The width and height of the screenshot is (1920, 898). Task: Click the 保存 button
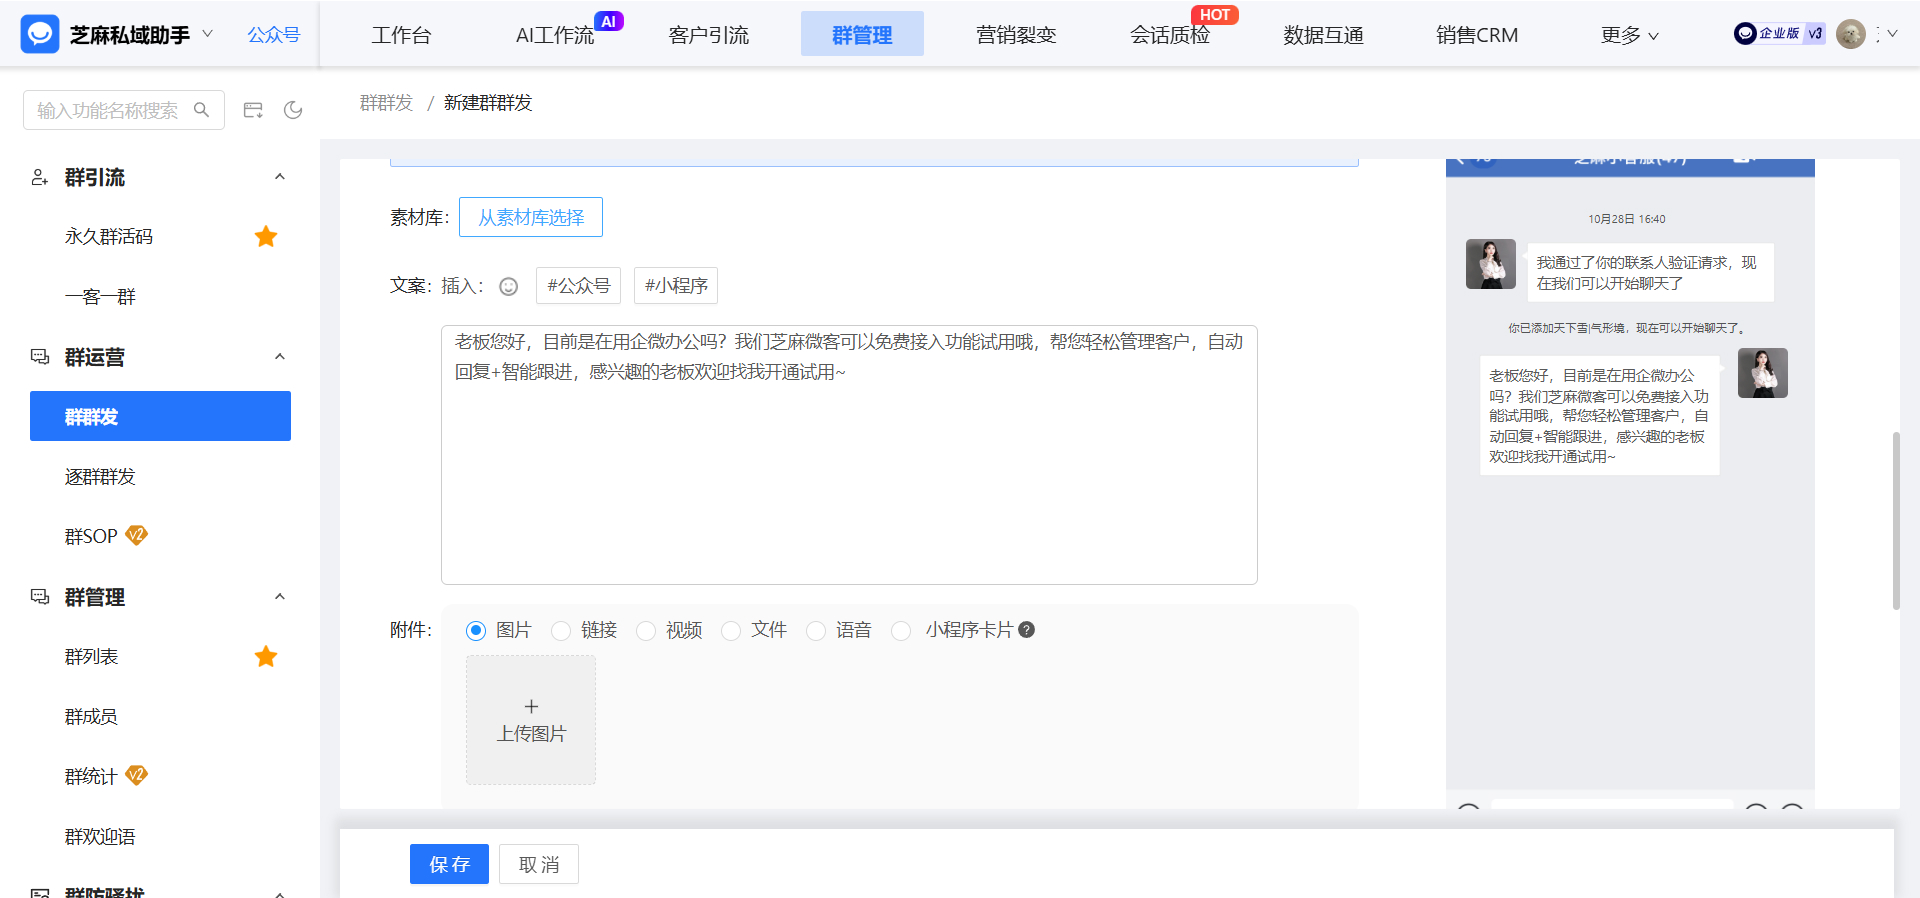pyautogui.click(x=449, y=864)
